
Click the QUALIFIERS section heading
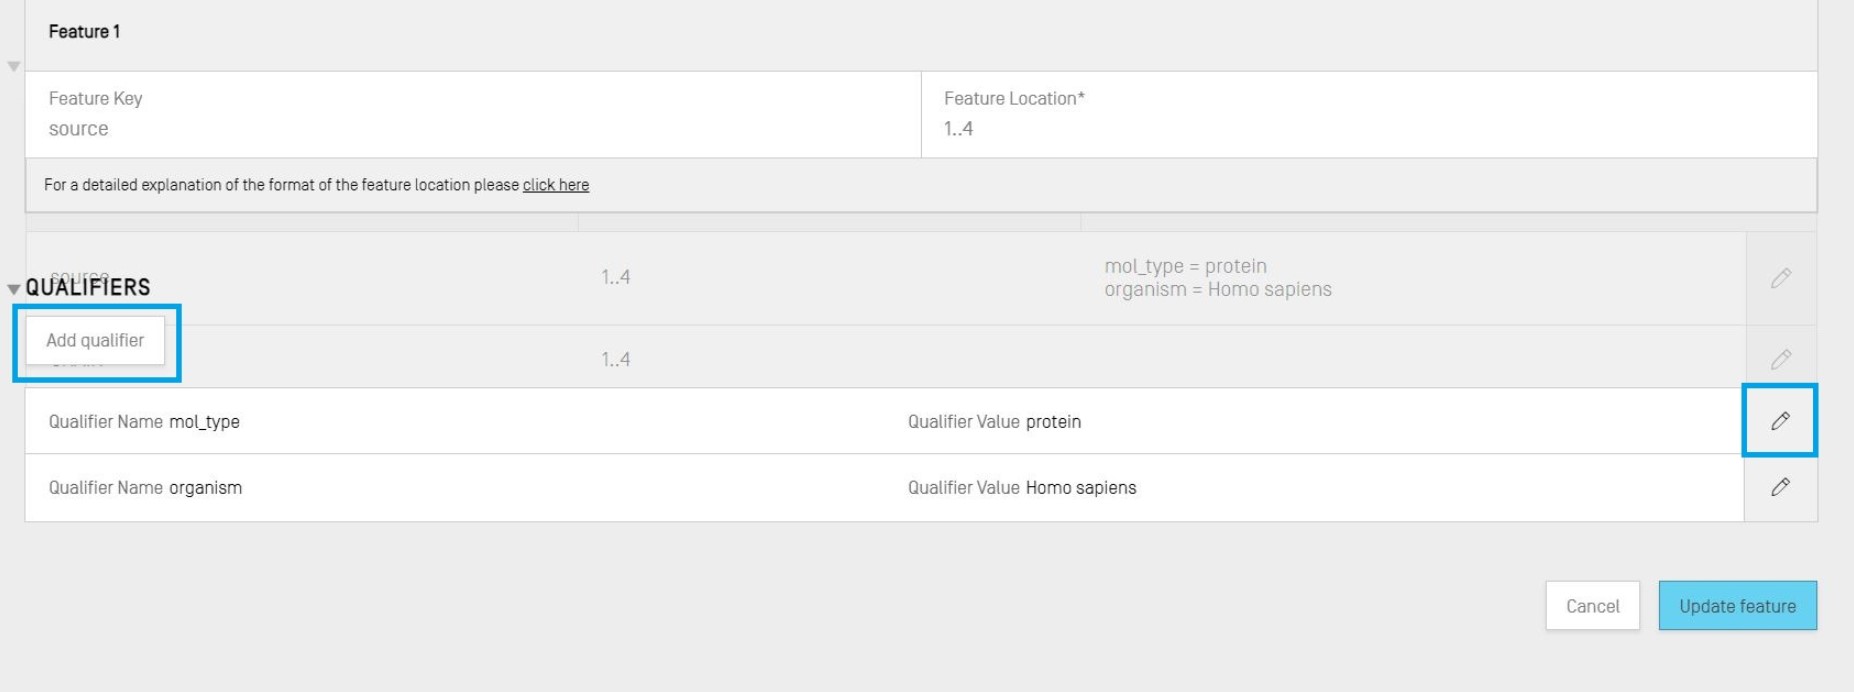point(88,288)
